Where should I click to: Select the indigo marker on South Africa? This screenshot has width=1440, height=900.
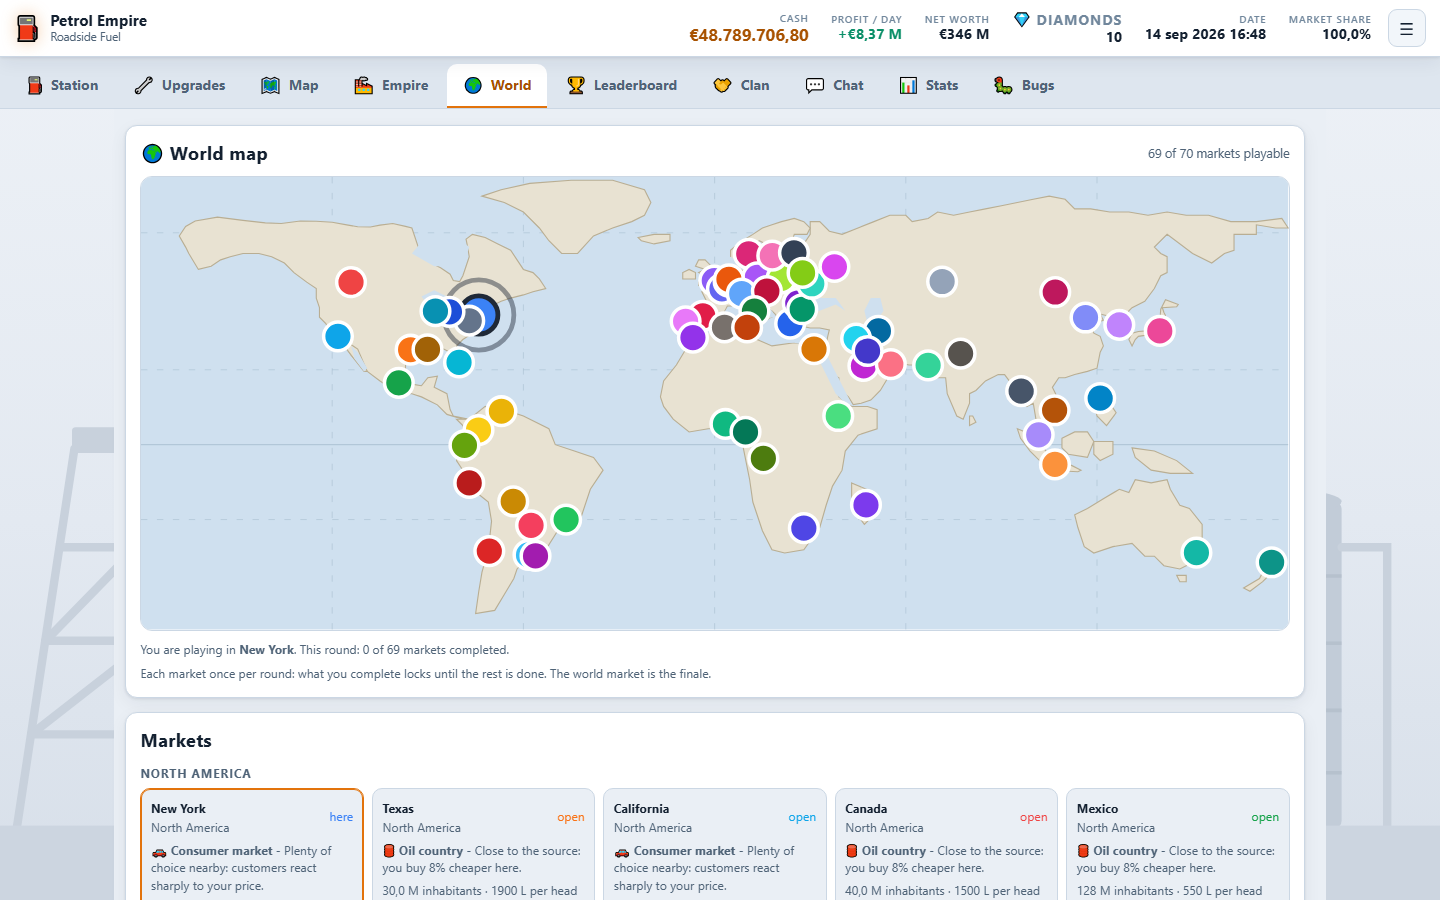pyautogui.click(x=804, y=528)
